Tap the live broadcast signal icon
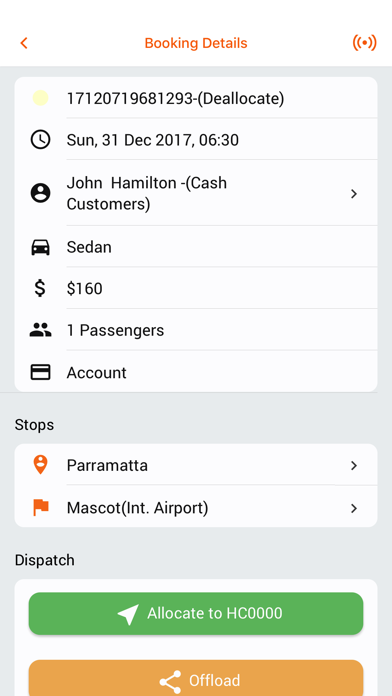Screen dimensions: 392x696 pyautogui.click(x=364, y=43)
